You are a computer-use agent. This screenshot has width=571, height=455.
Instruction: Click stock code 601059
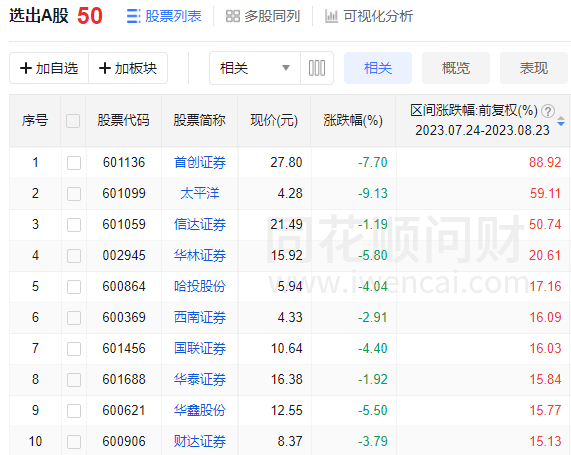[124, 224]
